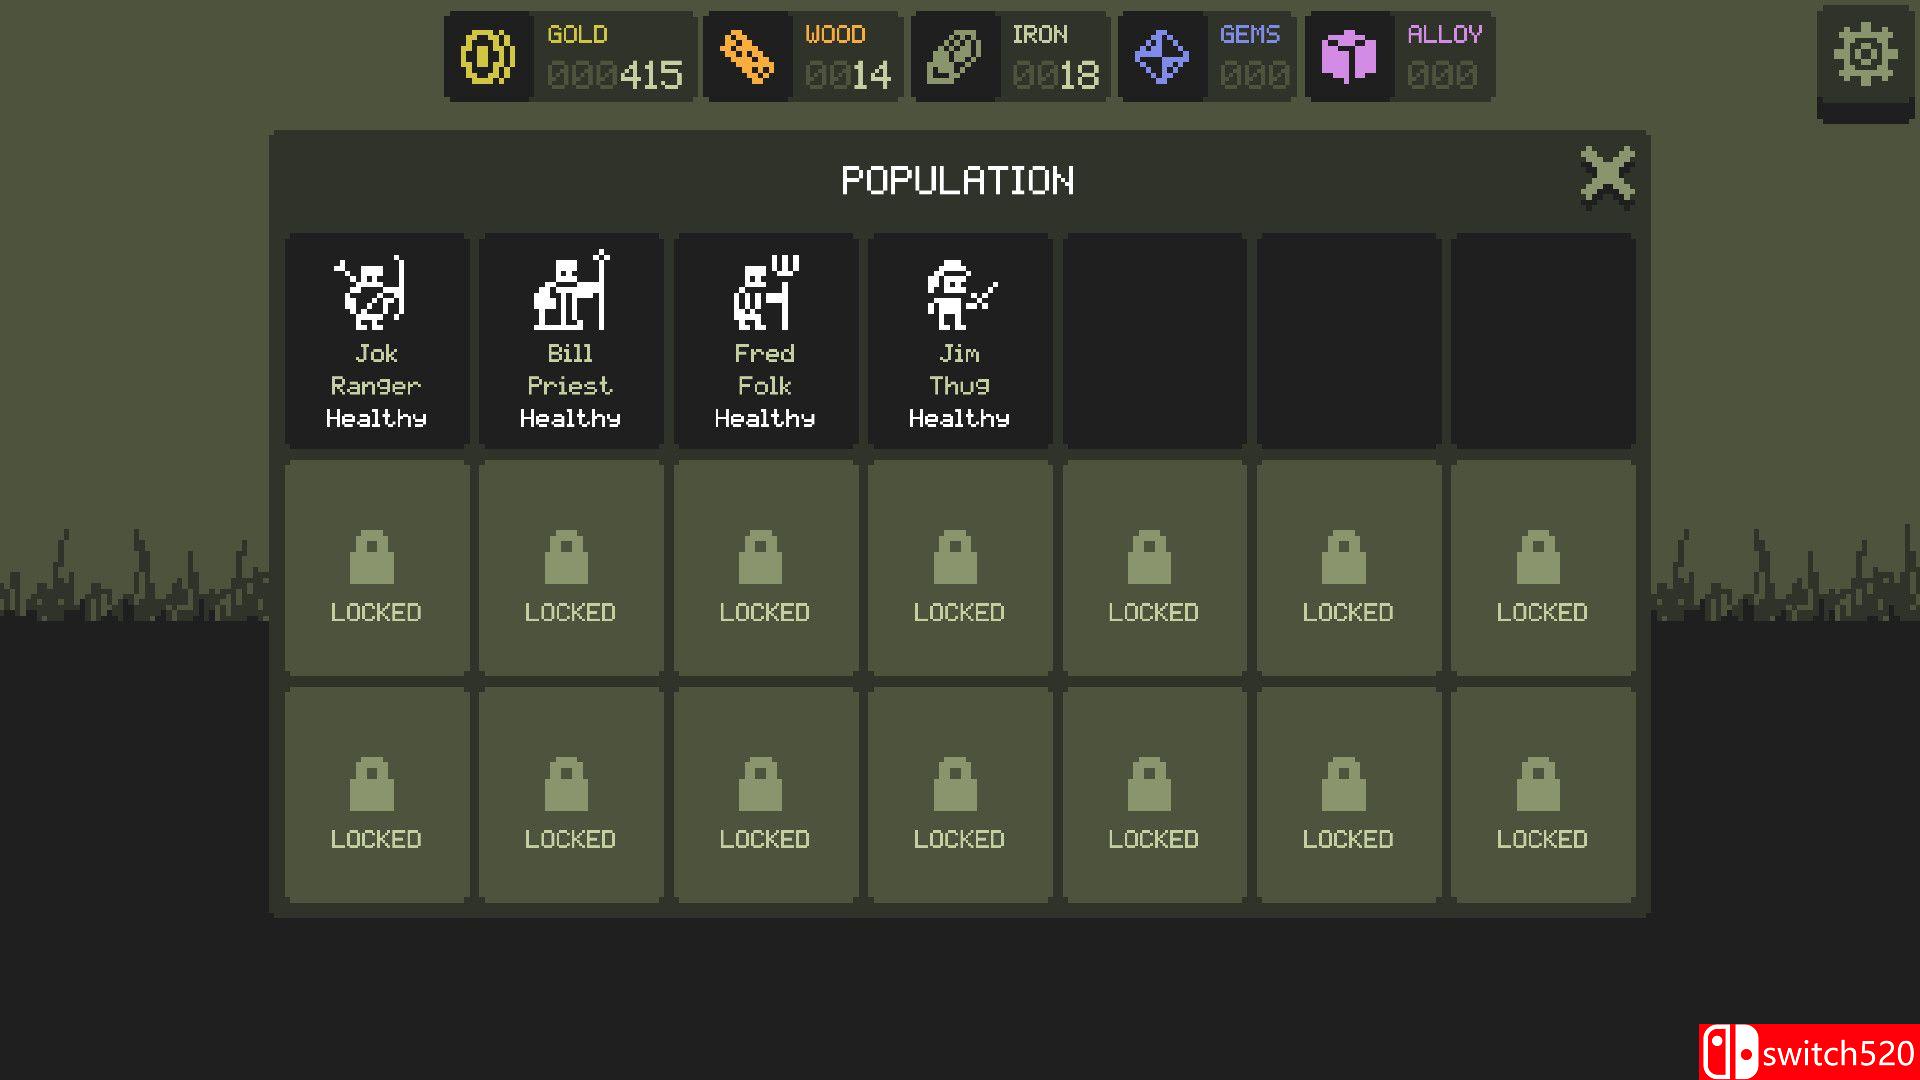Select the iron ingot icon

[x=954, y=56]
